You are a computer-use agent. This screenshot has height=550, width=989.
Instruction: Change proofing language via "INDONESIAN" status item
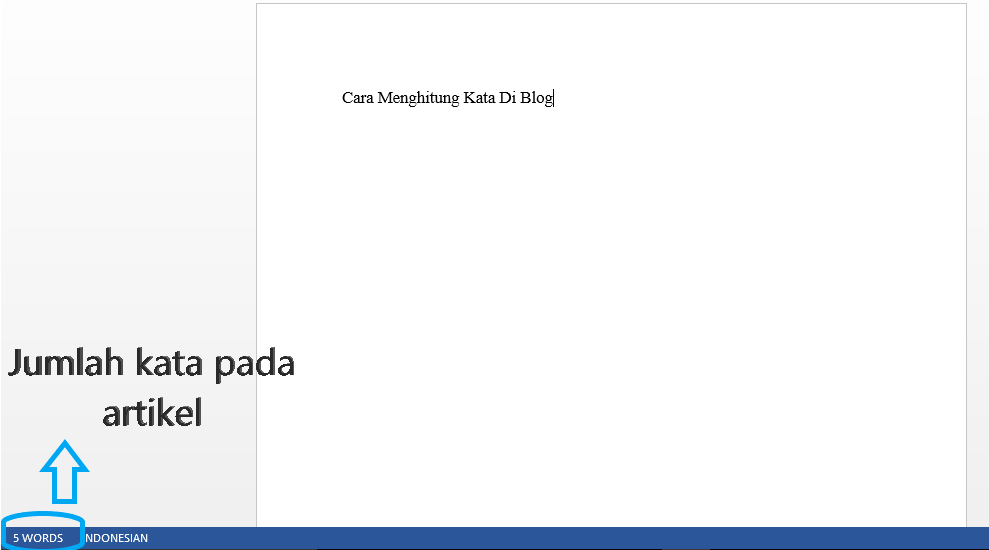(x=116, y=538)
